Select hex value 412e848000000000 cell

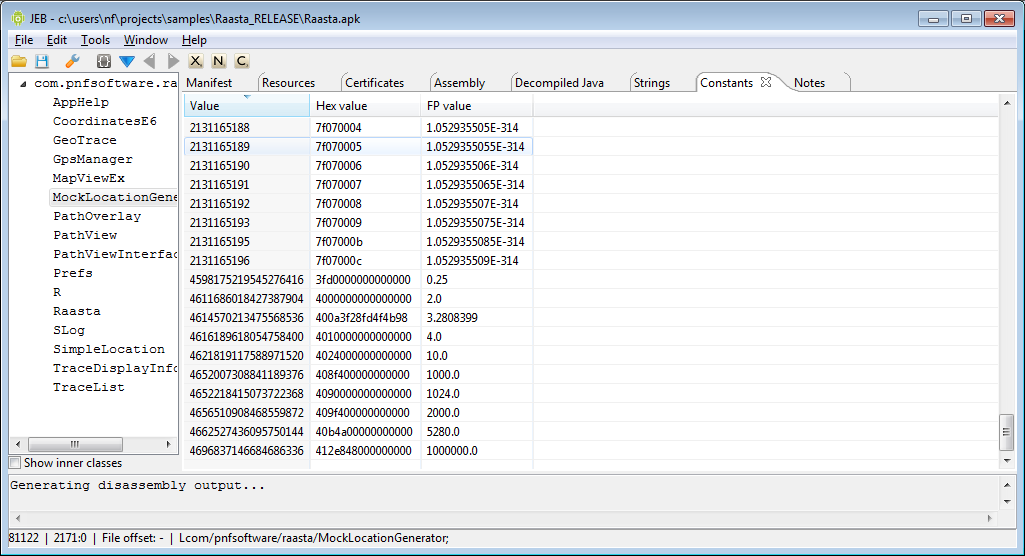(x=365, y=450)
